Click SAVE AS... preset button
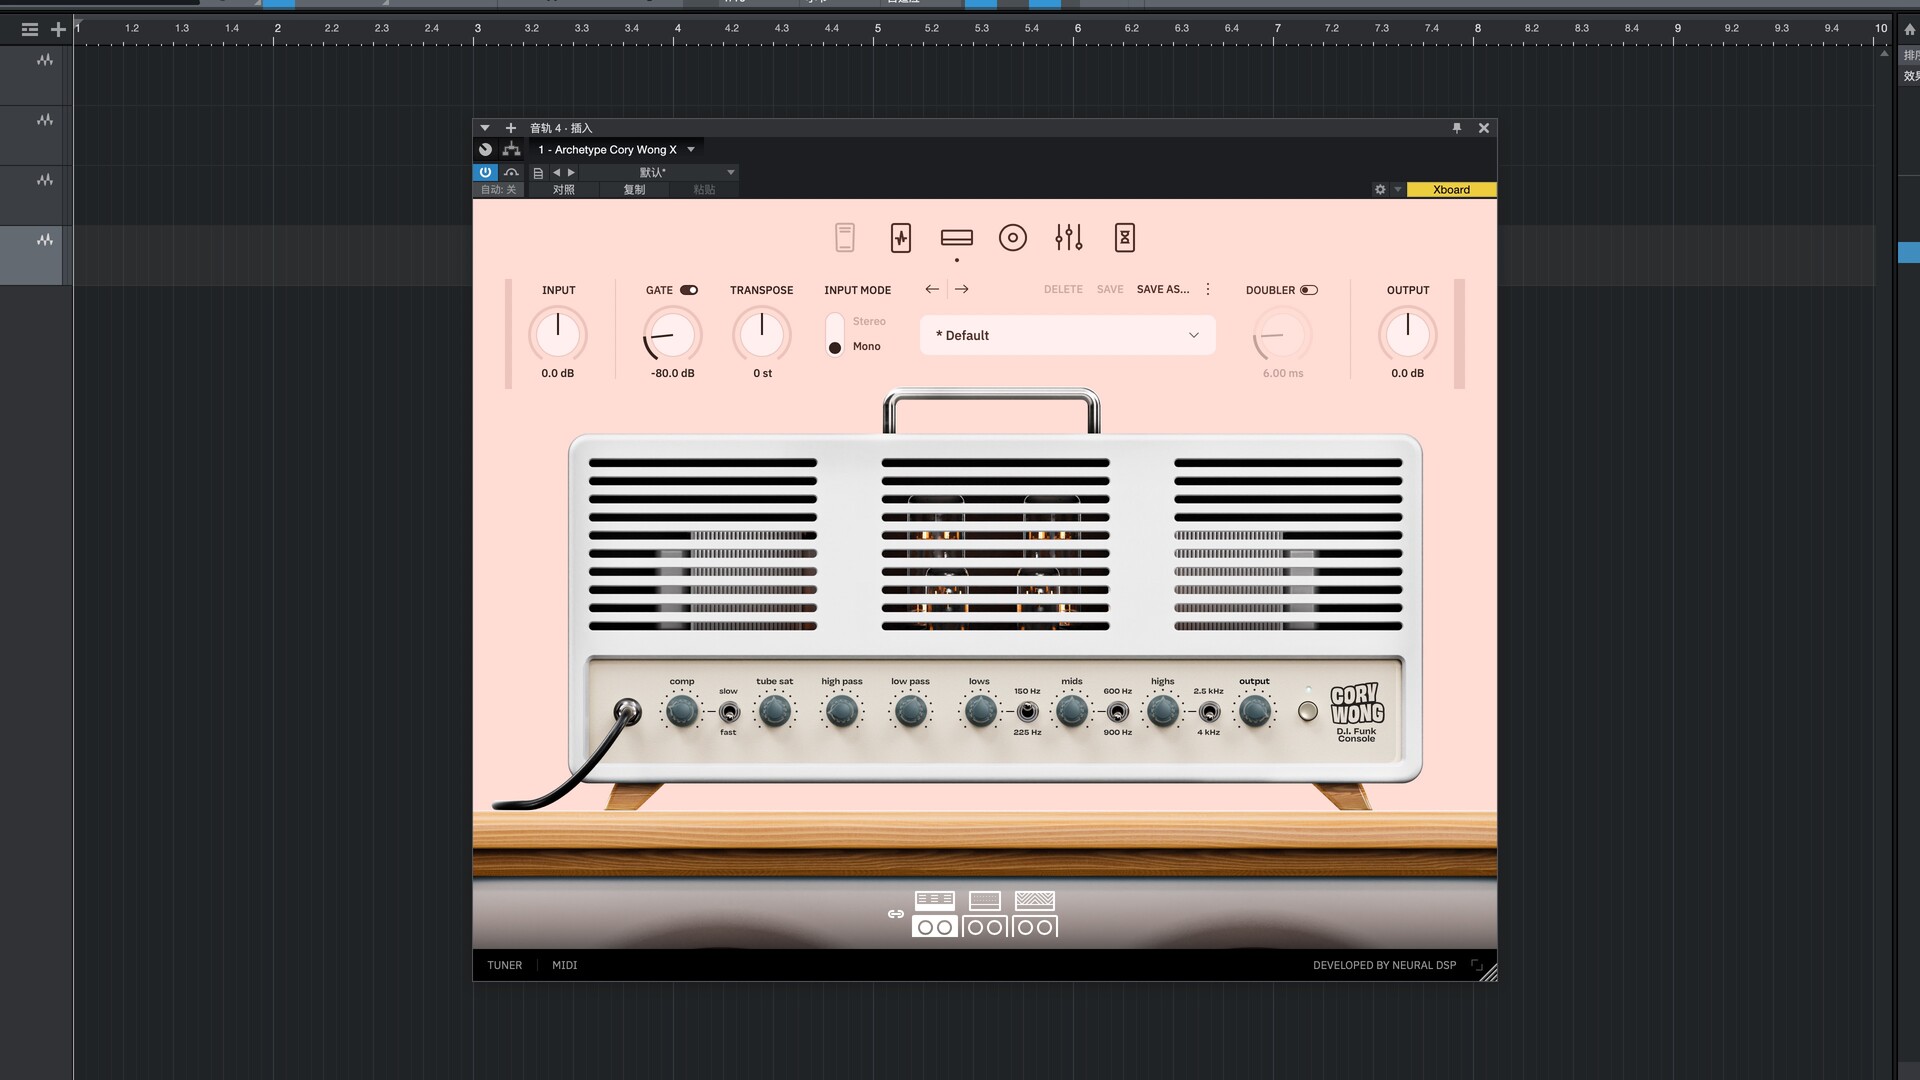Screen dimensions: 1920x1080 [1162, 289]
